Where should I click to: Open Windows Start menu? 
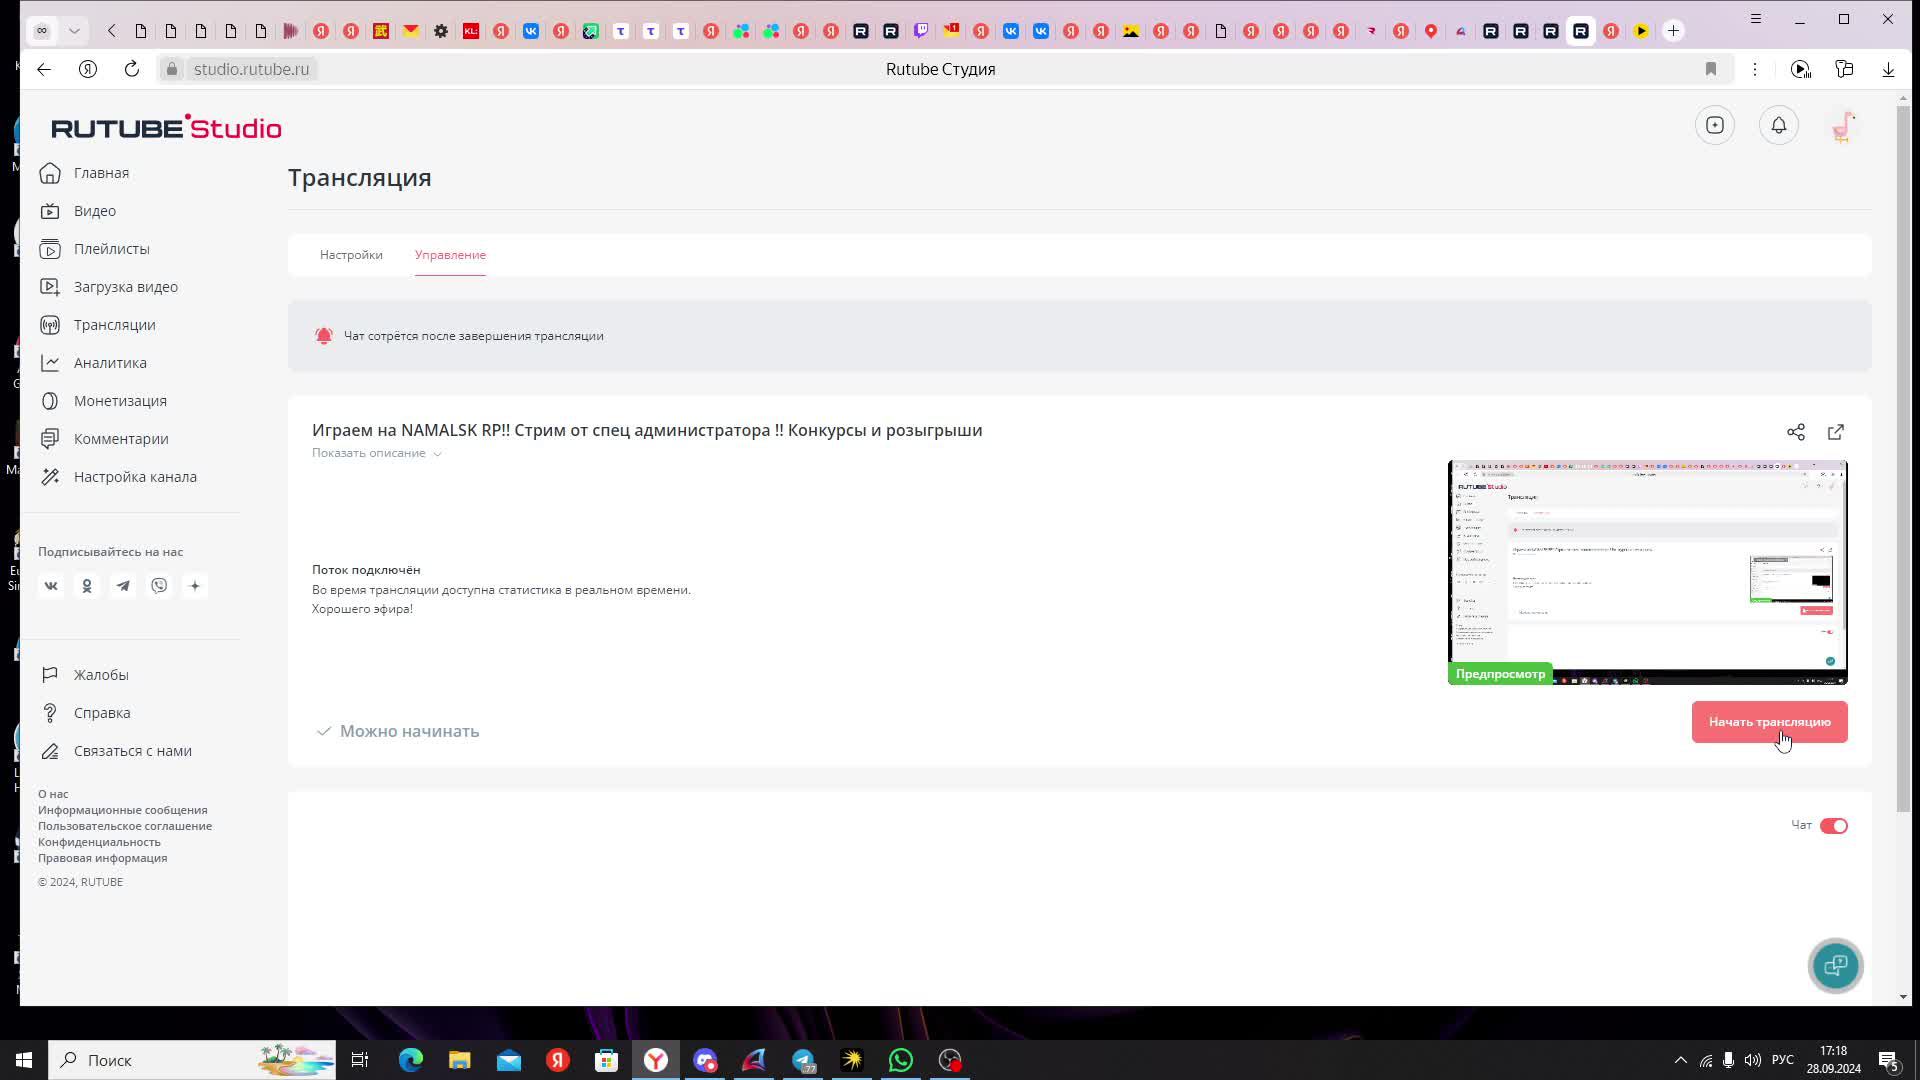24,1060
